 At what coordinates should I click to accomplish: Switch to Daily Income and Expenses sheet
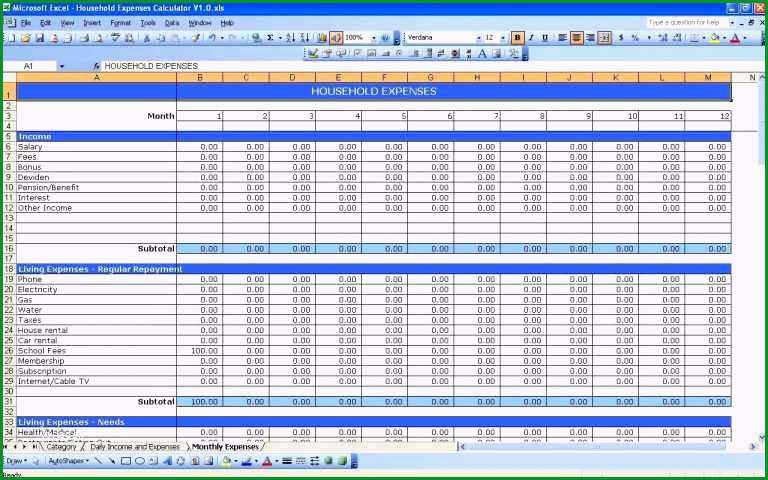(135, 447)
